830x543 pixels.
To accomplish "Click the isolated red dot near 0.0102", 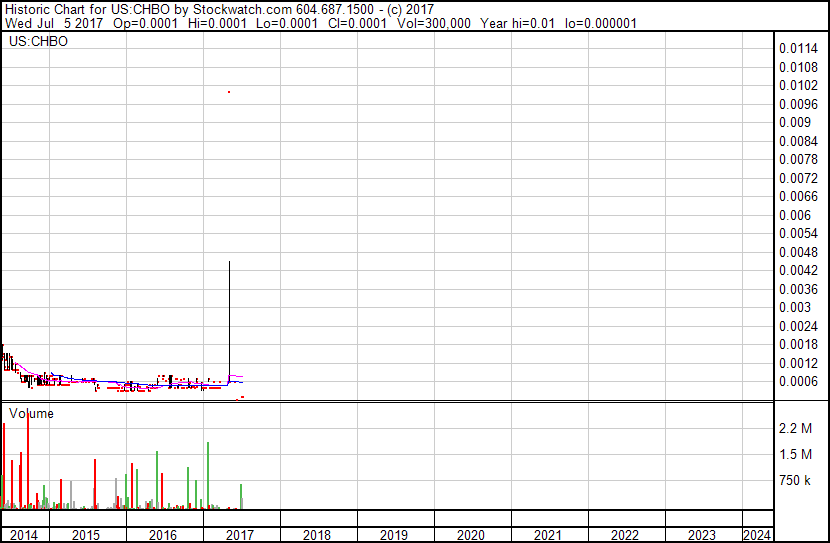I will point(229,92).
